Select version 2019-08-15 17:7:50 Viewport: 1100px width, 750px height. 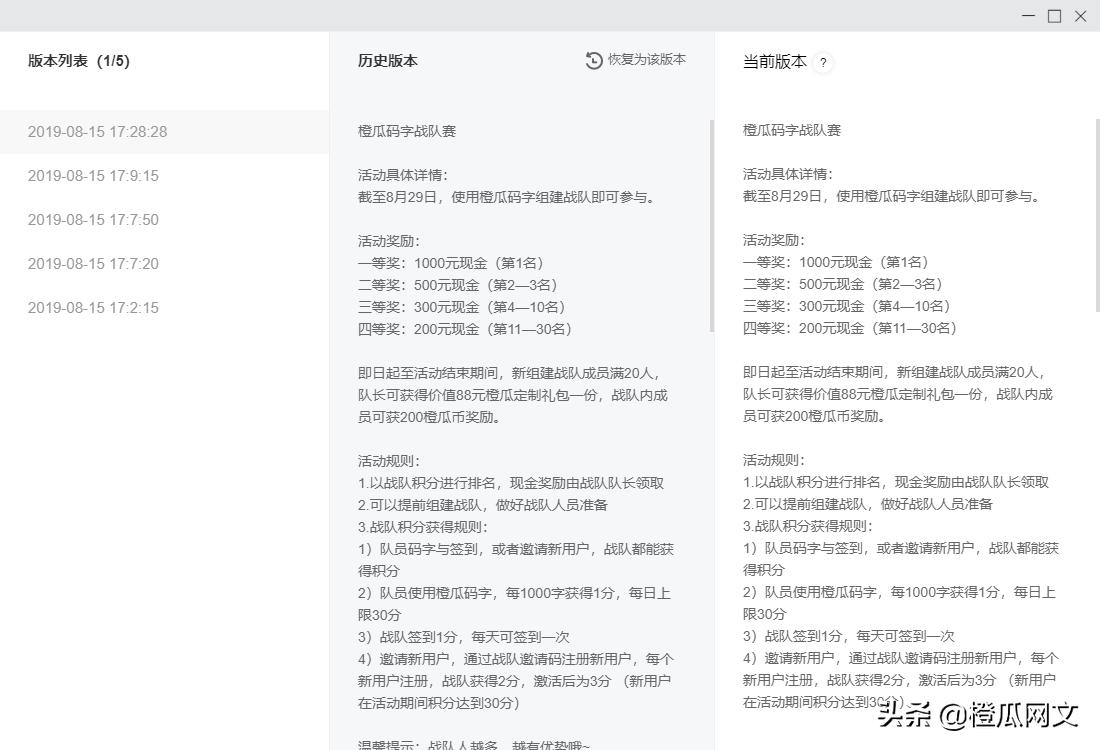click(93, 219)
